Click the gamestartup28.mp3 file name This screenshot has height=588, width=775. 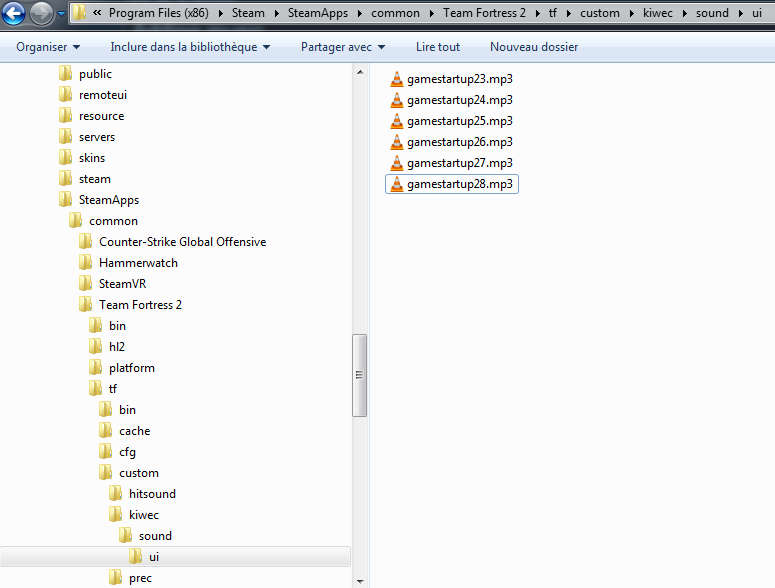coord(460,184)
